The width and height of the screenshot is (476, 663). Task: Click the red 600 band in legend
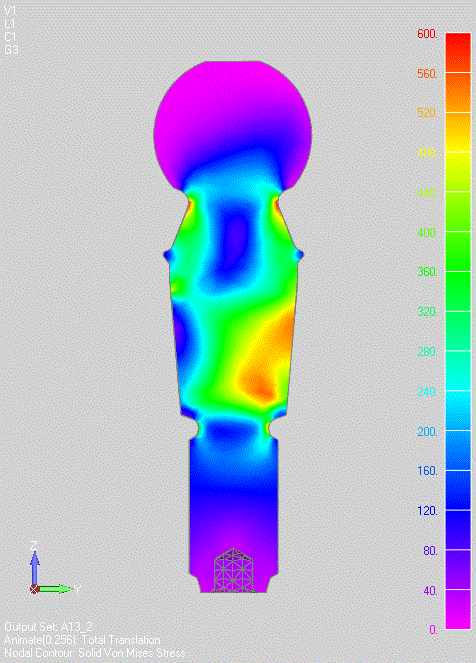click(x=458, y=52)
